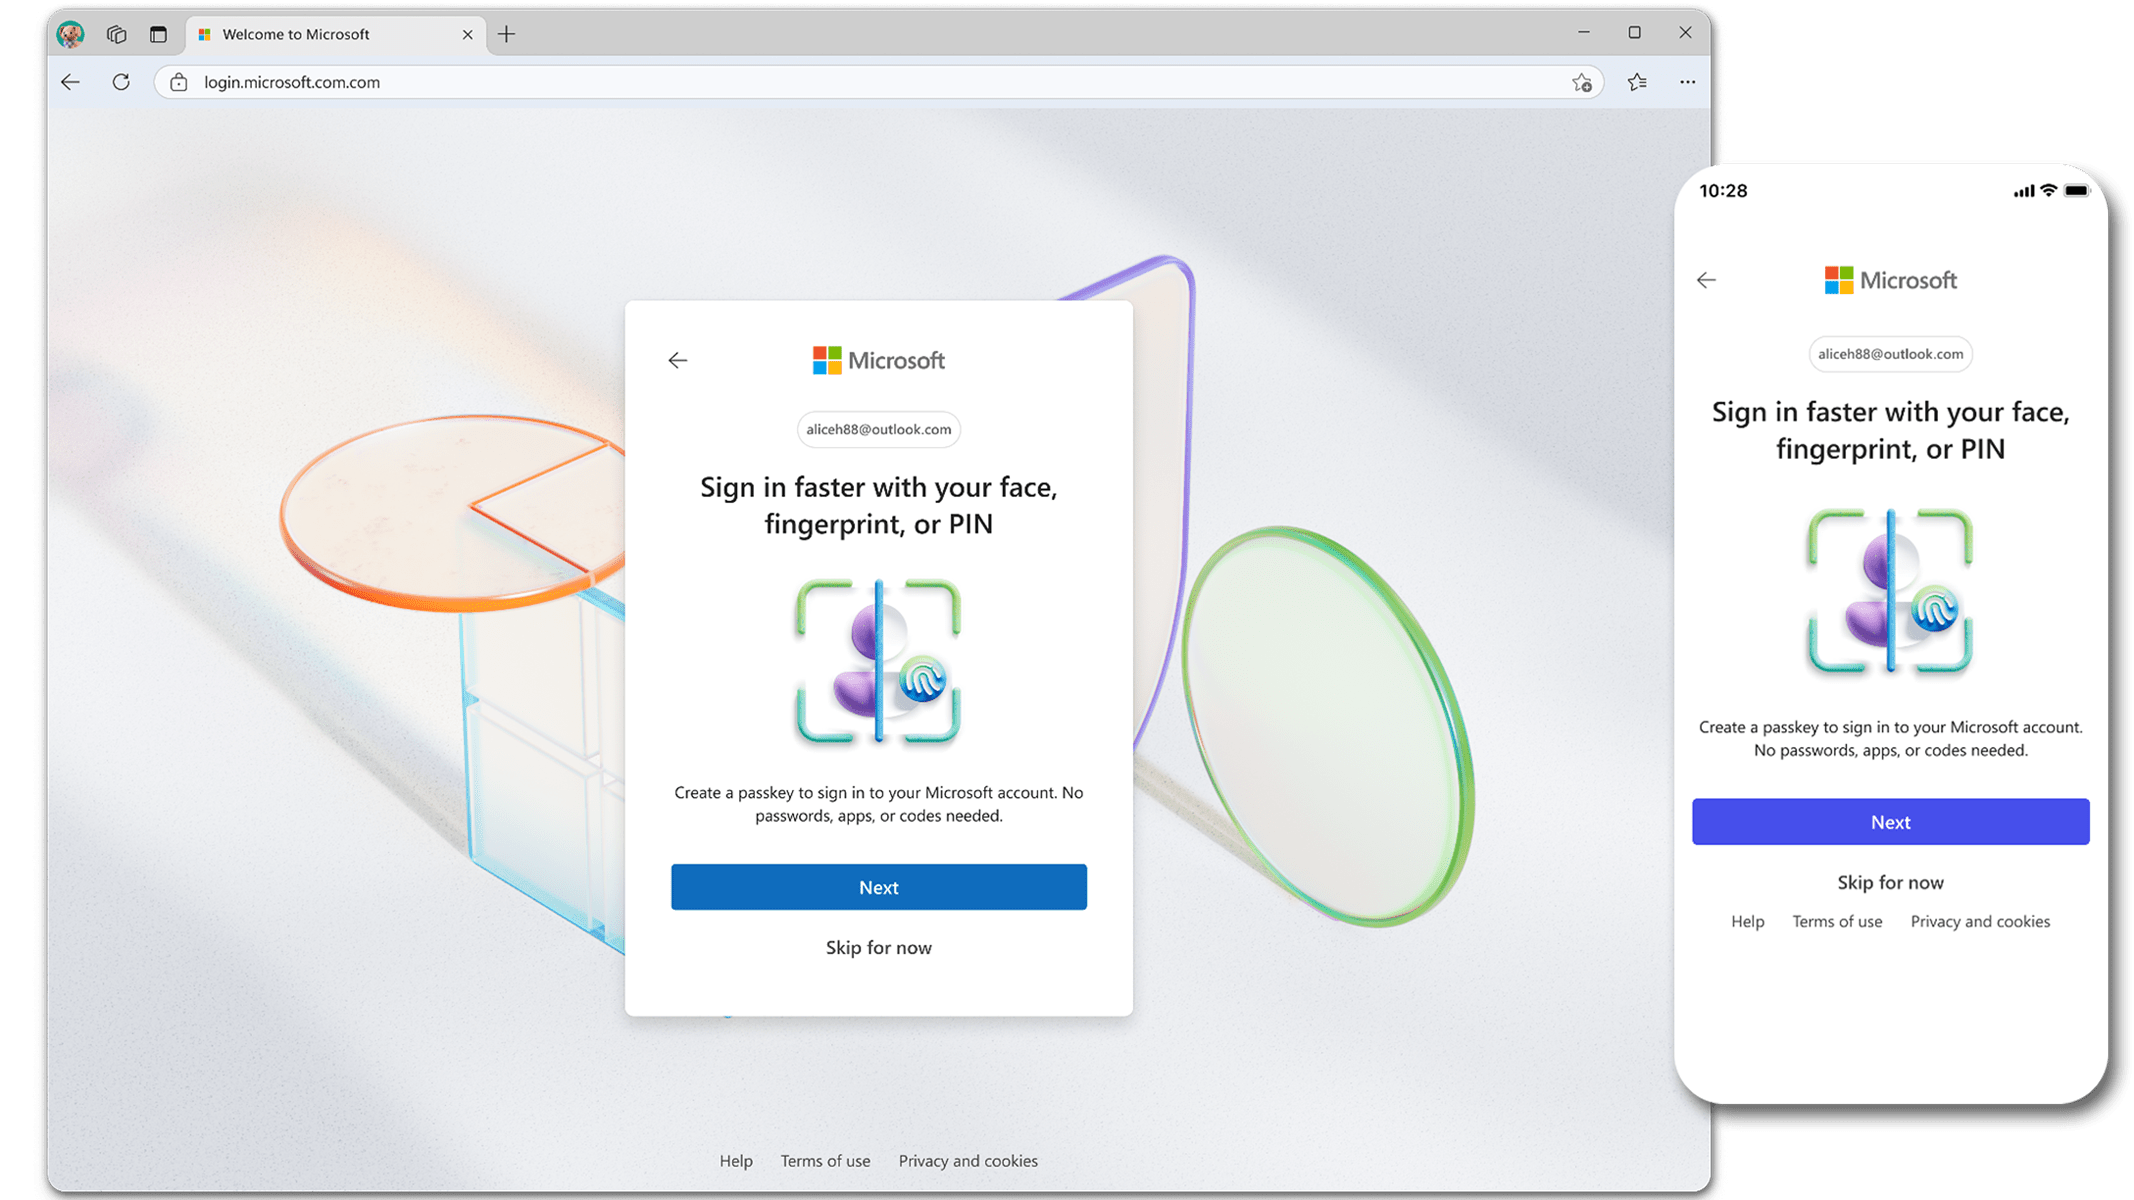
Task: Open browser settings and more menu
Action: [1687, 82]
